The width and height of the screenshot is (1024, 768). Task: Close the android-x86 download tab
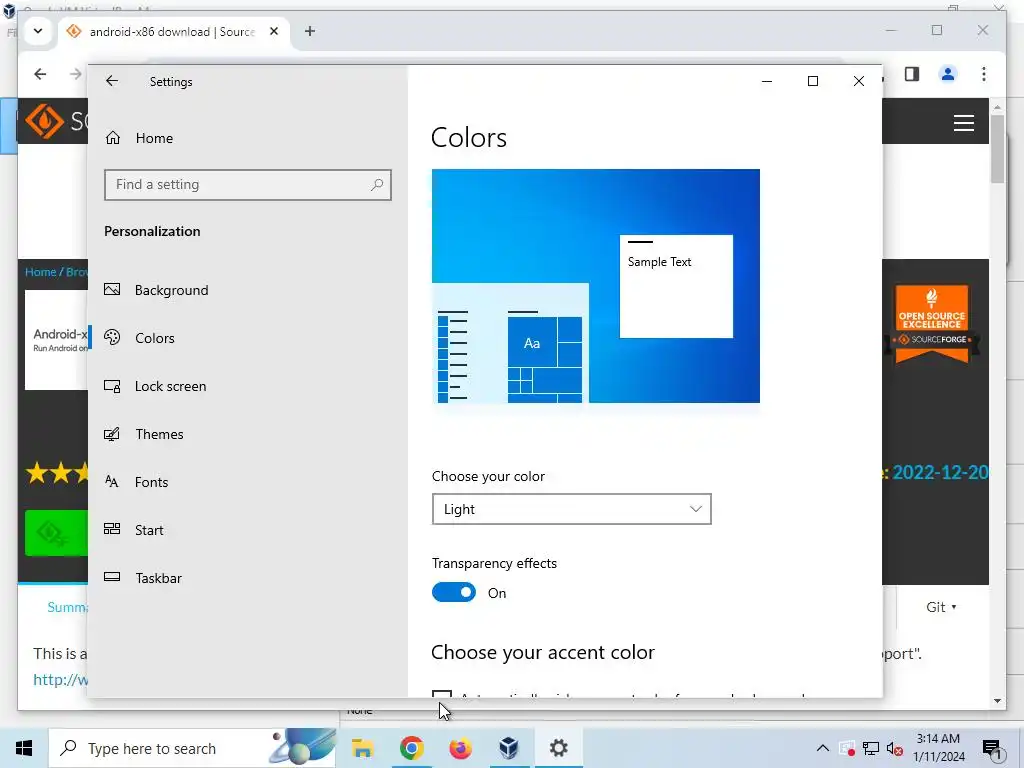[x=274, y=31]
